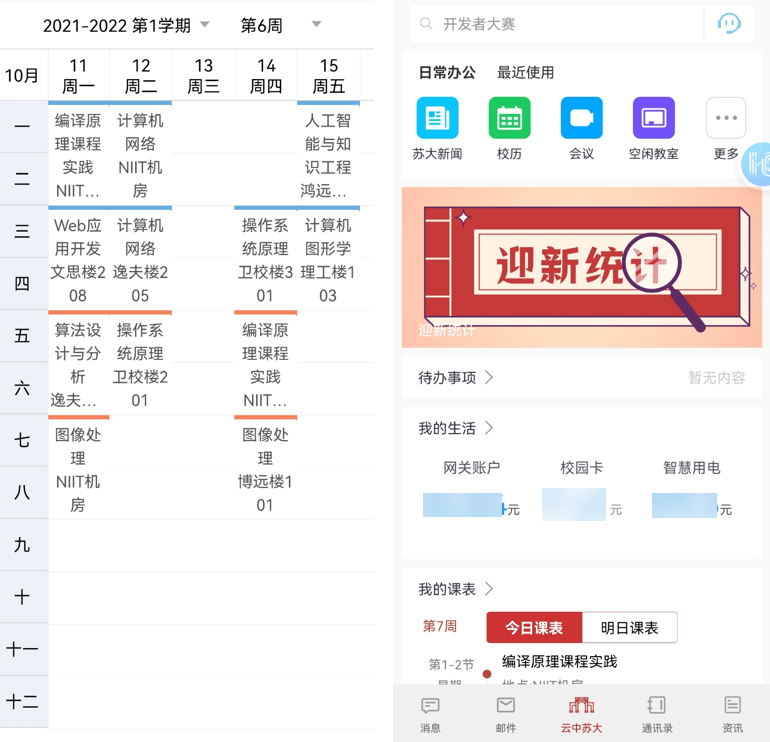Select the 11 周一 day header
Viewport: 770px width, 742px height.
coord(79,75)
